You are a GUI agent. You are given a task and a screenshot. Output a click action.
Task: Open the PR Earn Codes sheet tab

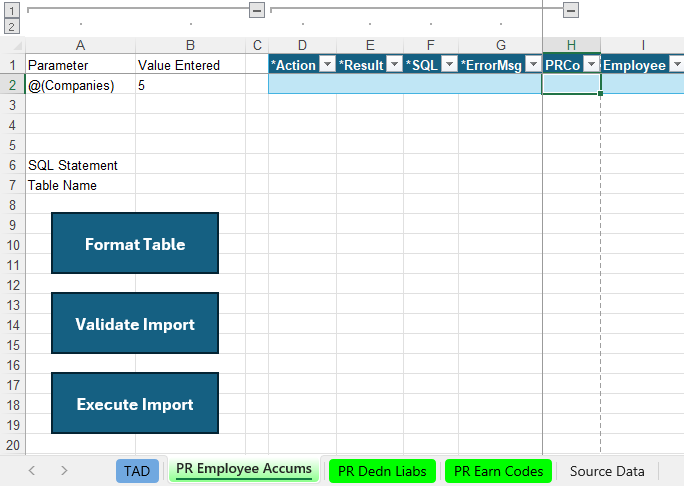click(498, 471)
